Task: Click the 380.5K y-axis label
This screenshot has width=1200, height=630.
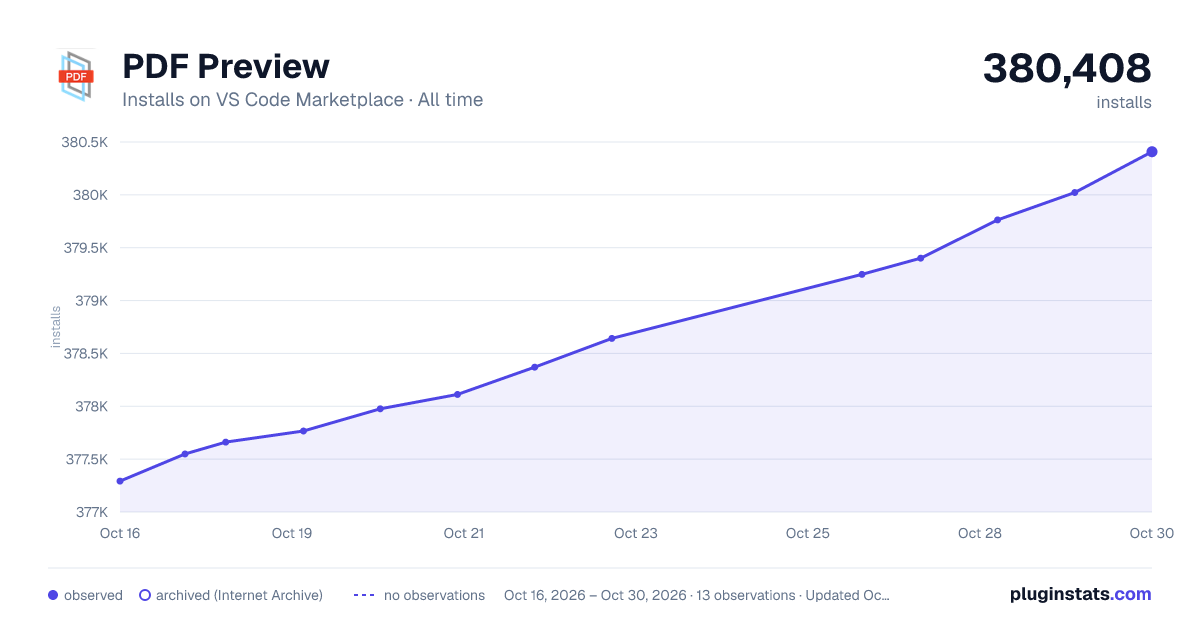Action: tap(85, 142)
